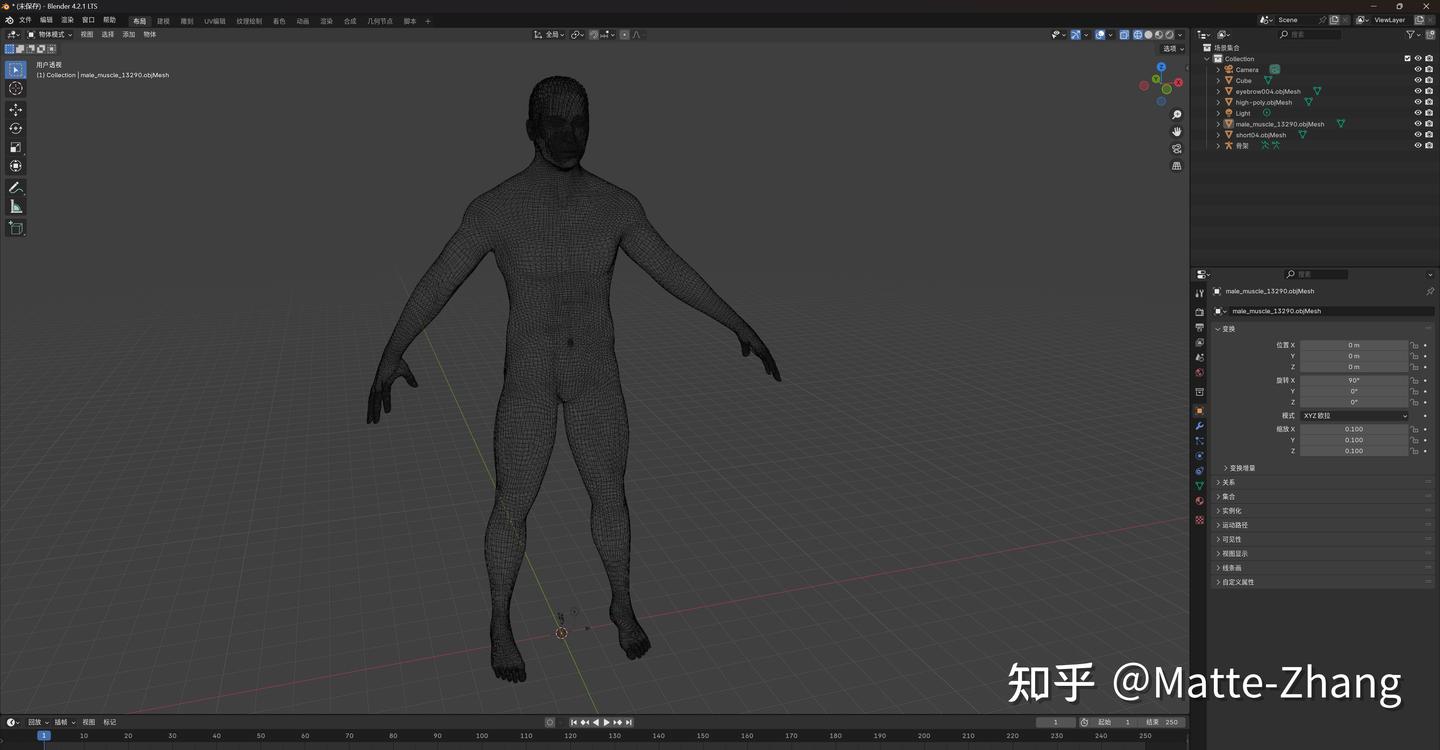Hide Cube in the viewport

click(x=1417, y=80)
